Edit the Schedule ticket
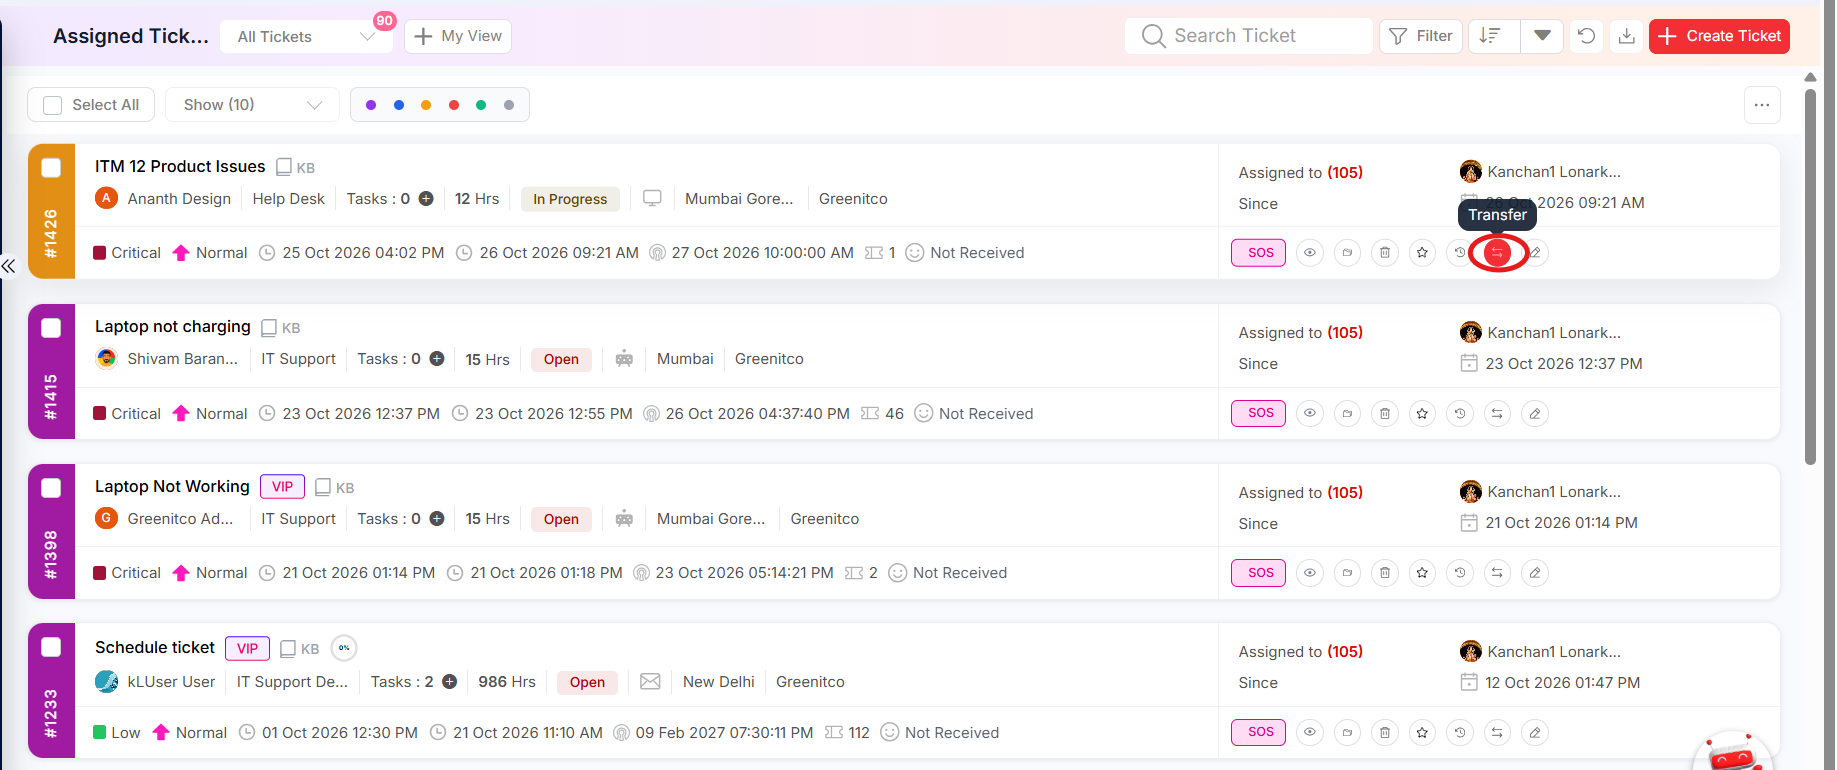This screenshot has height=770, width=1837. coord(1535,733)
